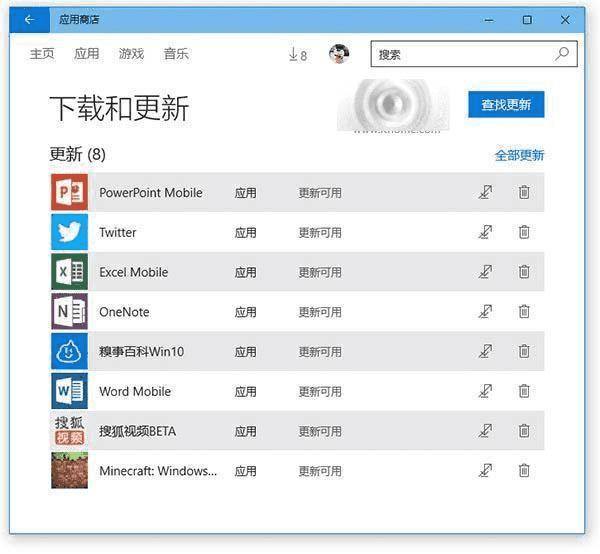The height and width of the screenshot is (554, 600).
Task: Start download for Word Mobile update
Action: coord(485,391)
